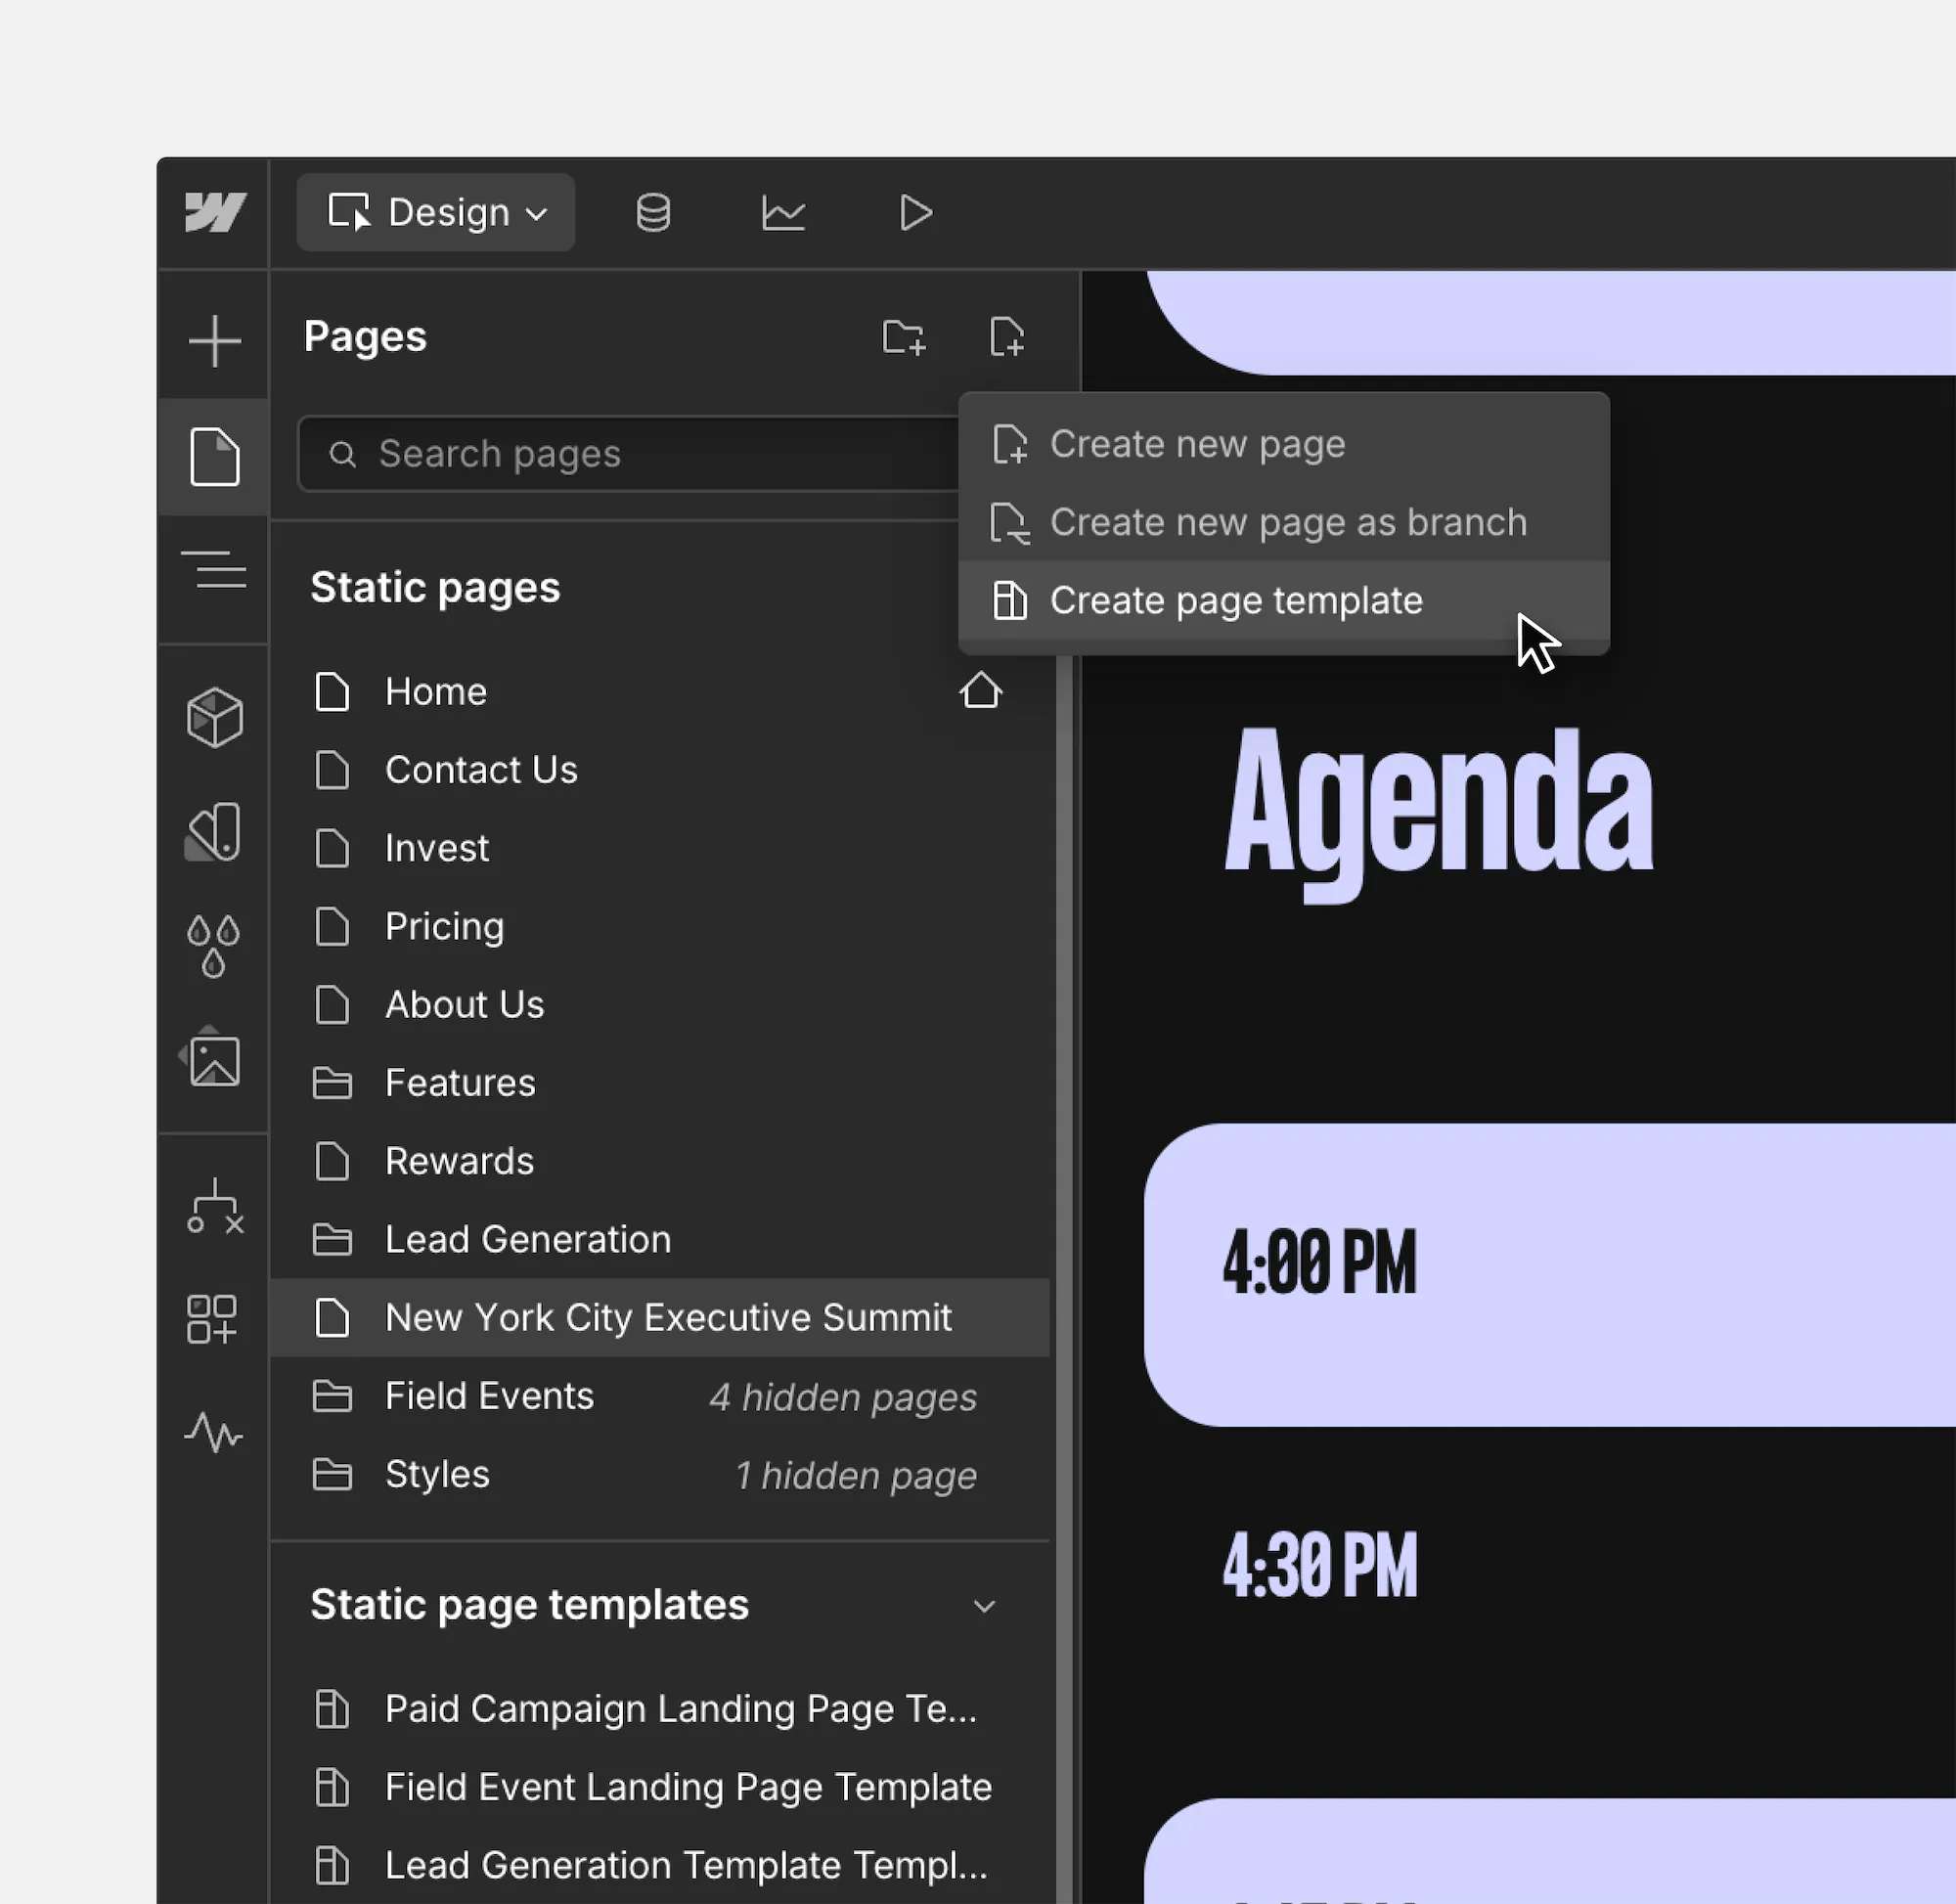
Task: Select Create new page as branch
Action: (x=1286, y=522)
